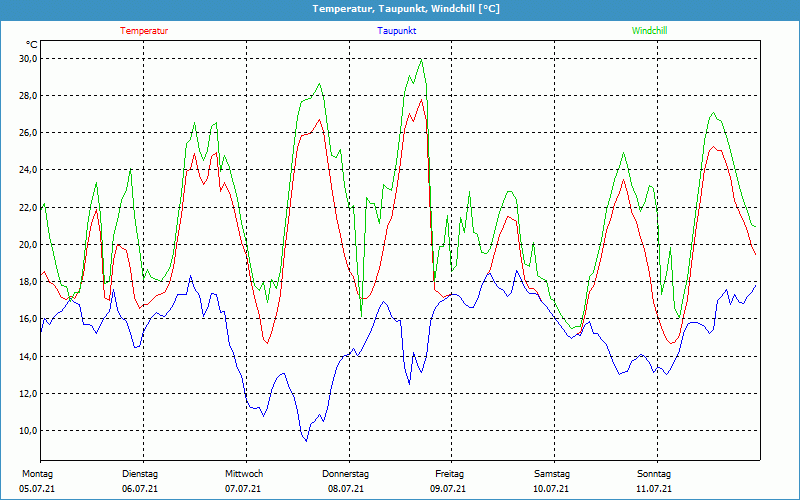The height and width of the screenshot is (500, 800).
Task: Click the blue Taupunkt legend label
Action: pos(396,31)
